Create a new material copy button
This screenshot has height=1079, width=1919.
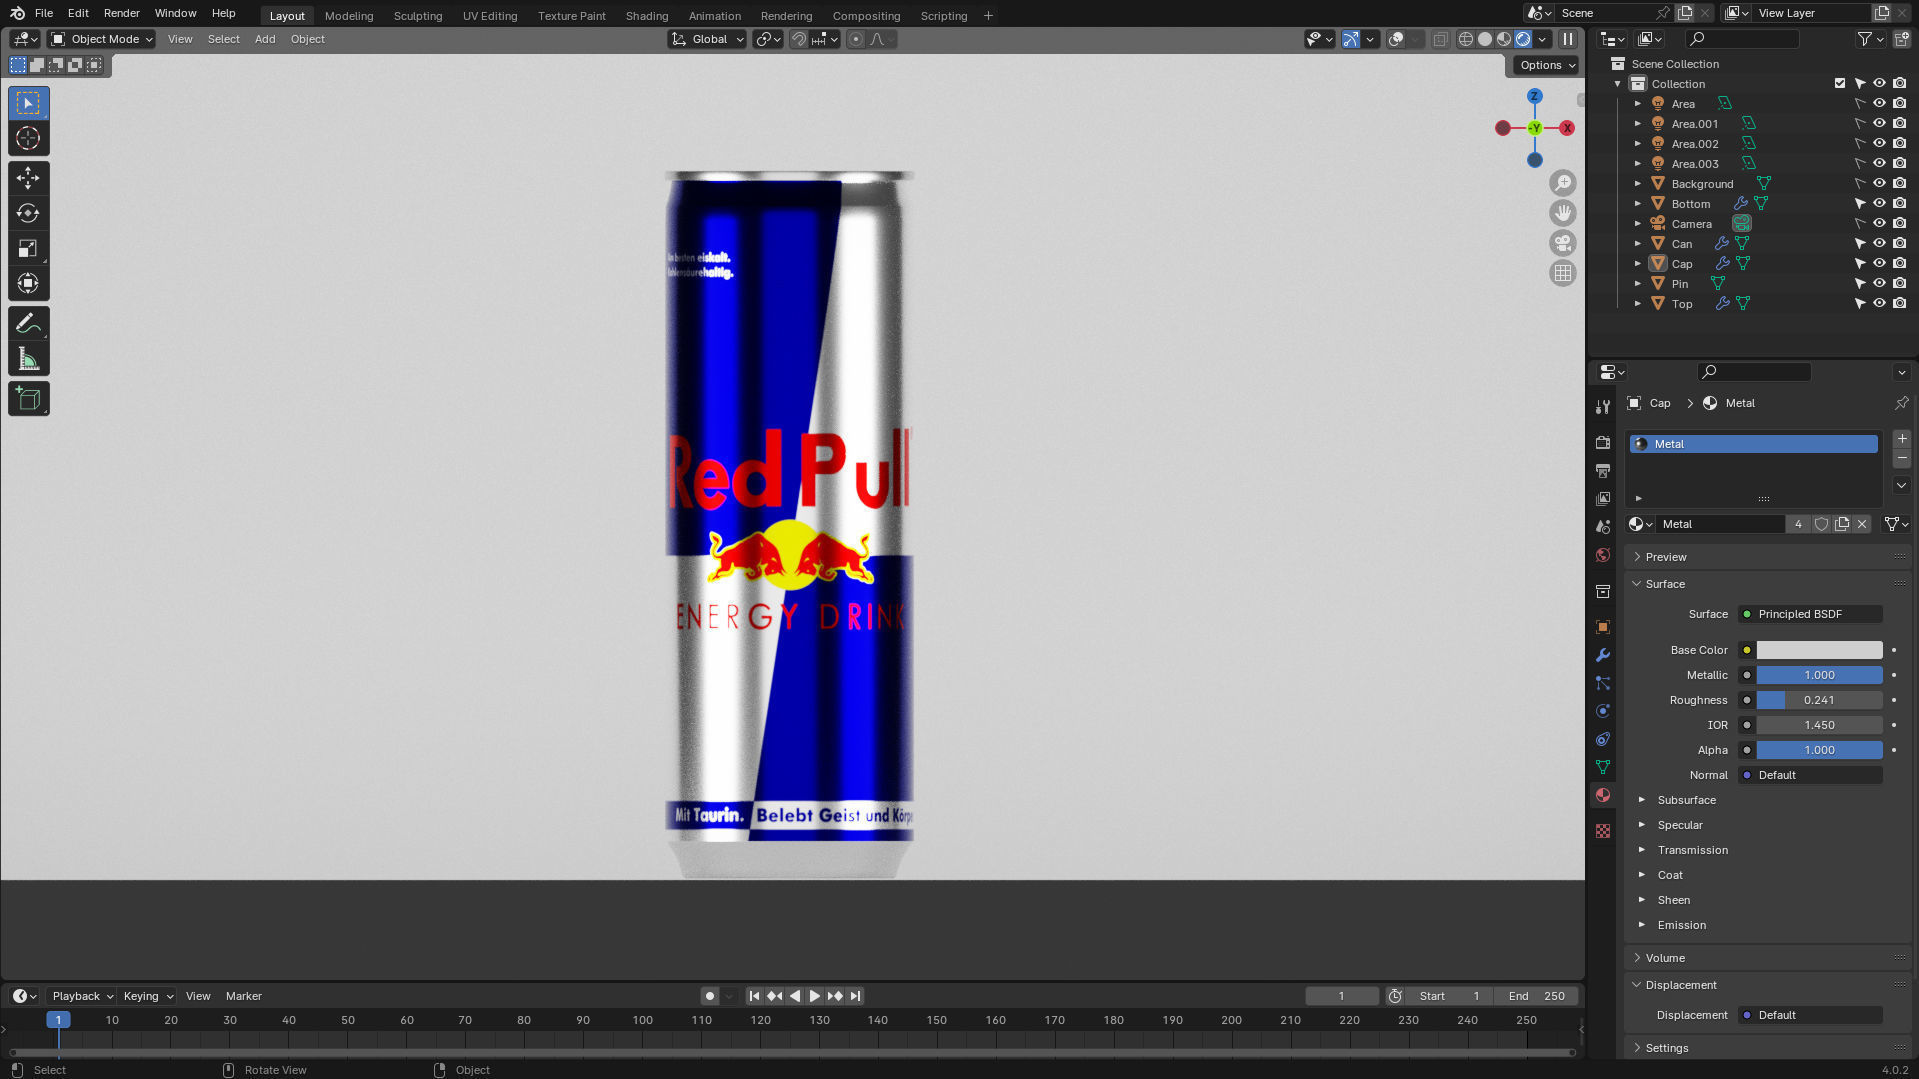tap(1842, 524)
